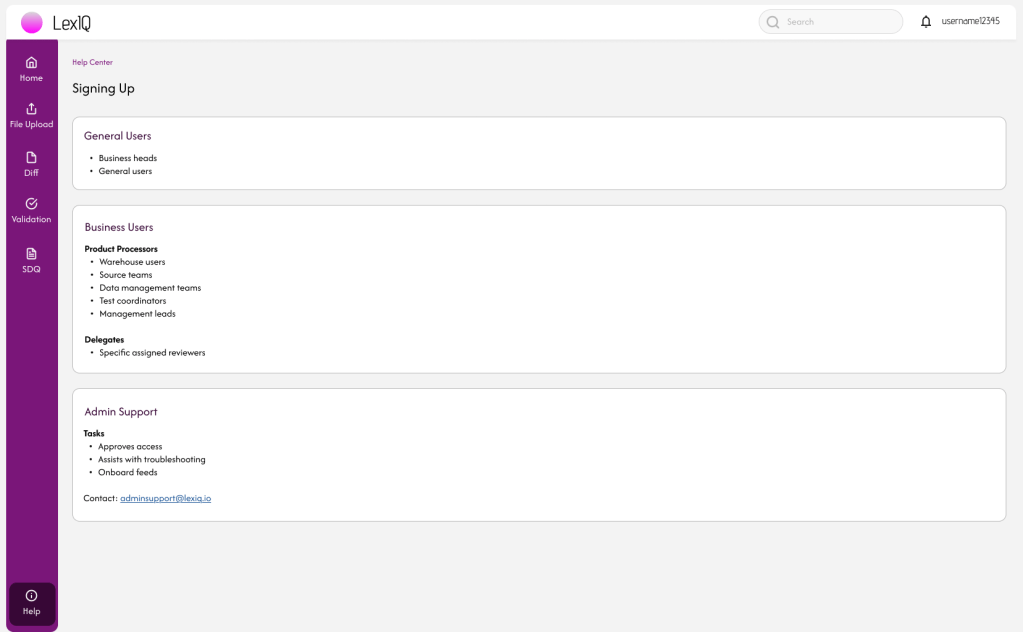Focus the Search input field
1023x632 pixels.
(840, 22)
